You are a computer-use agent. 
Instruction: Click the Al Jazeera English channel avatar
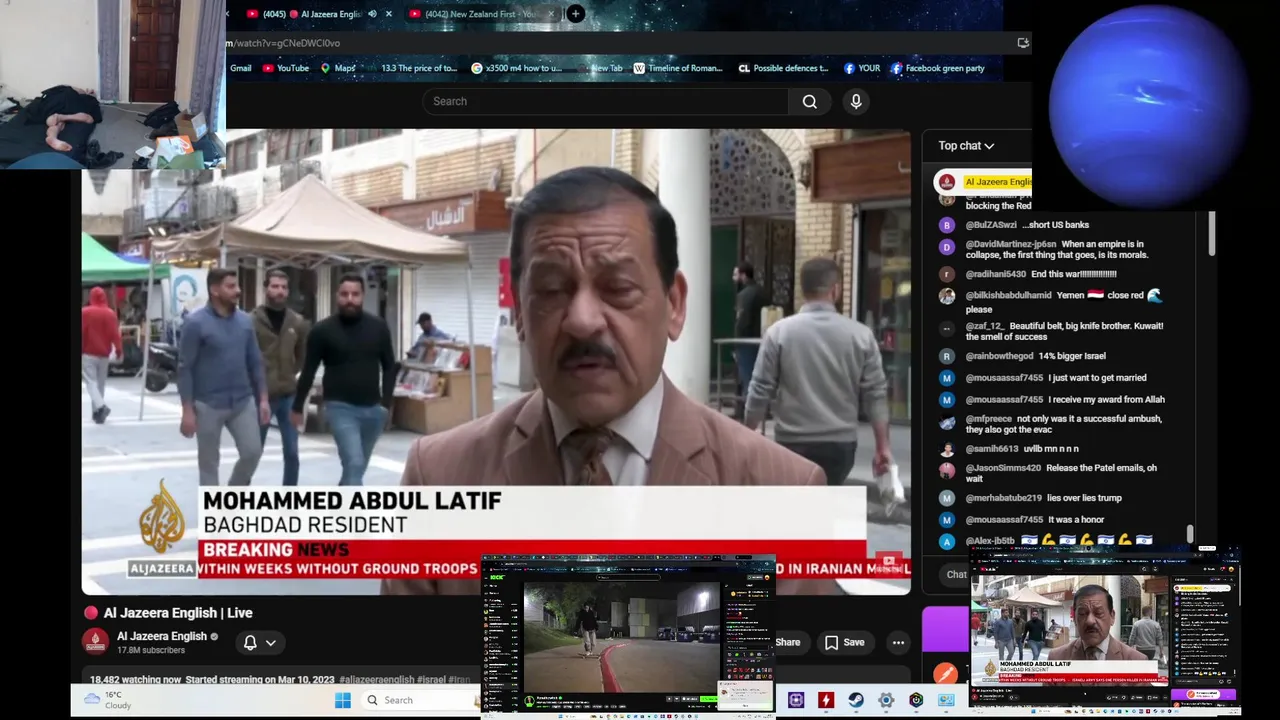96,642
